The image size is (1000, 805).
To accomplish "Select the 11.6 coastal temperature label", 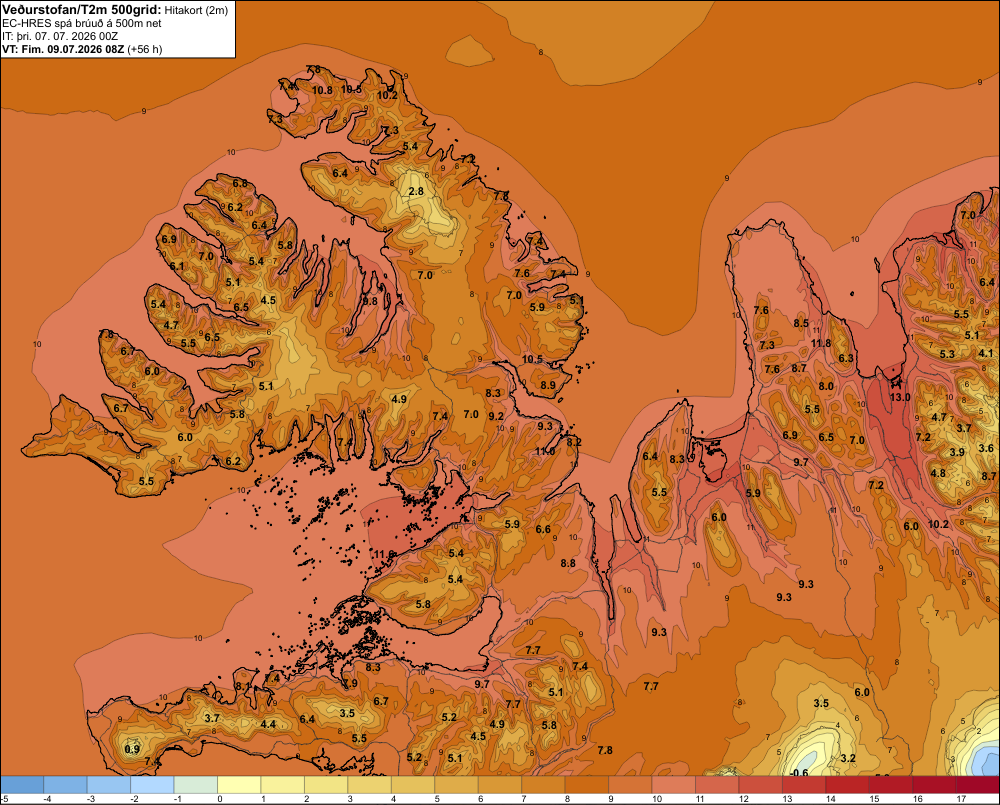I will [x=384, y=554].
